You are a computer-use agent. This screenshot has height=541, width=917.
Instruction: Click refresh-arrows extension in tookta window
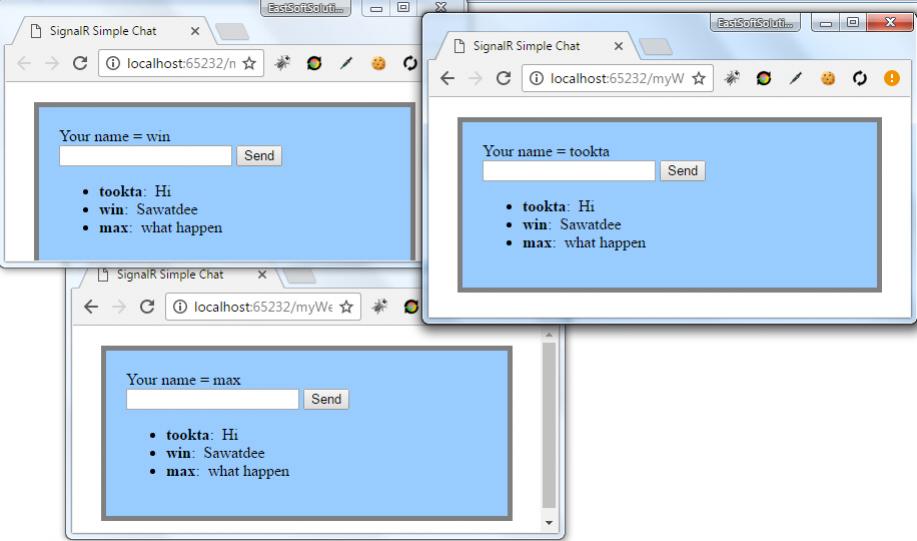859,78
